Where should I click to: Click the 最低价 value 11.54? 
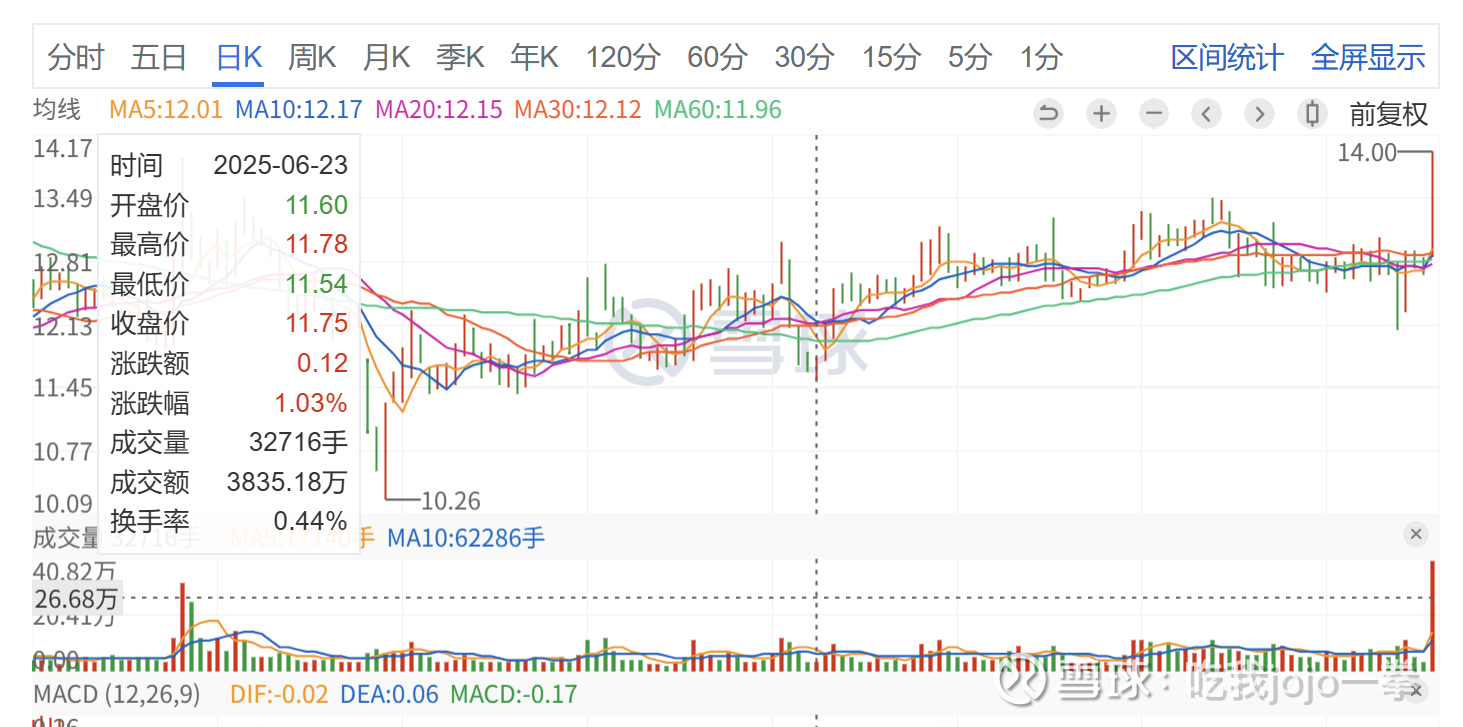(x=317, y=284)
